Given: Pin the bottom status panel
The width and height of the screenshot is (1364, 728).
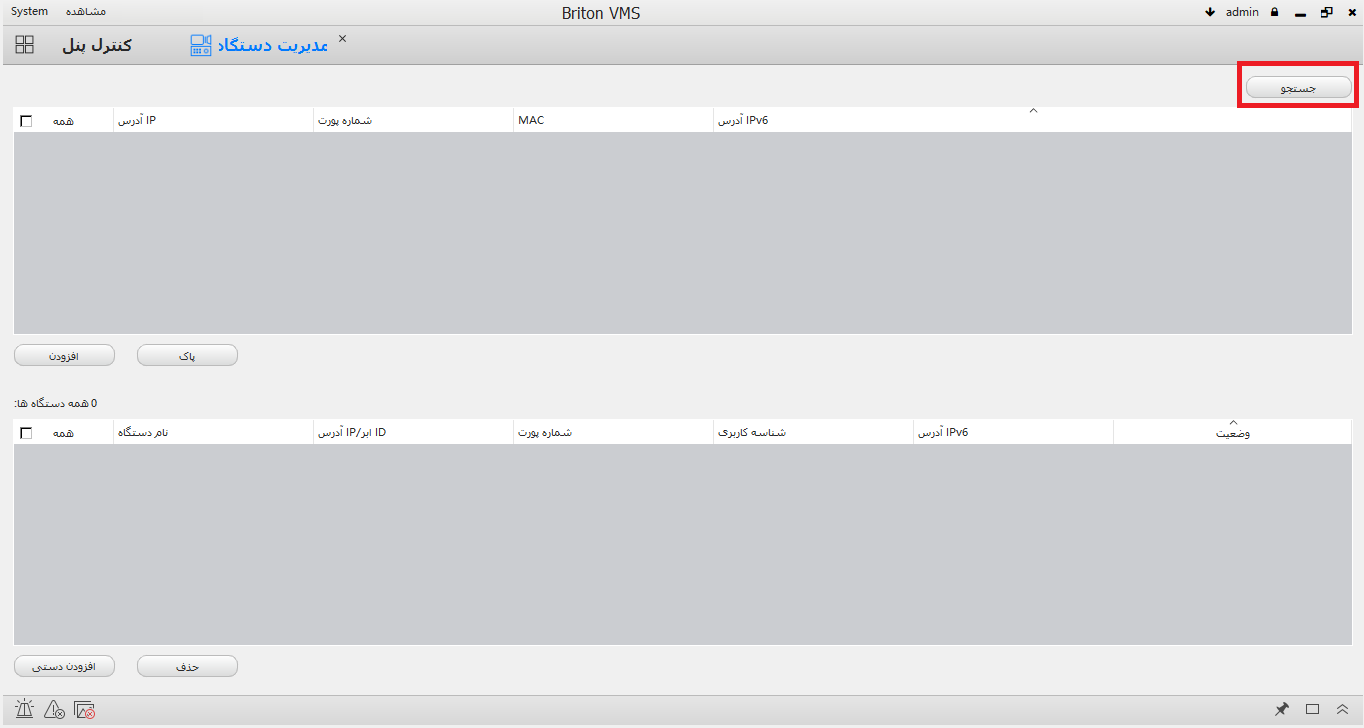Looking at the screenshot, I should pos(1282,709).
